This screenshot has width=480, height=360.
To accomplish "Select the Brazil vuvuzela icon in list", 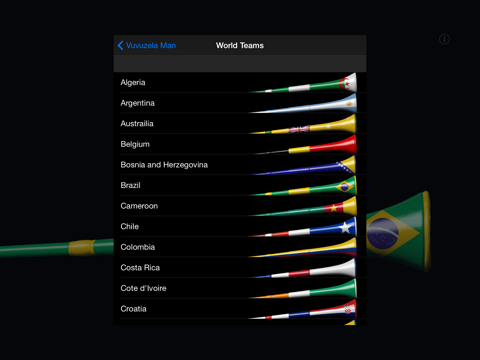I will pyautogui.click(x=303, y=186).
